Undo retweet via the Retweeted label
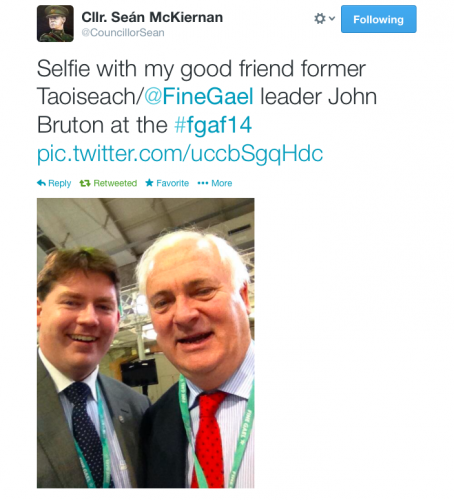The image size is (454, 500). click(x=115, y=183)
